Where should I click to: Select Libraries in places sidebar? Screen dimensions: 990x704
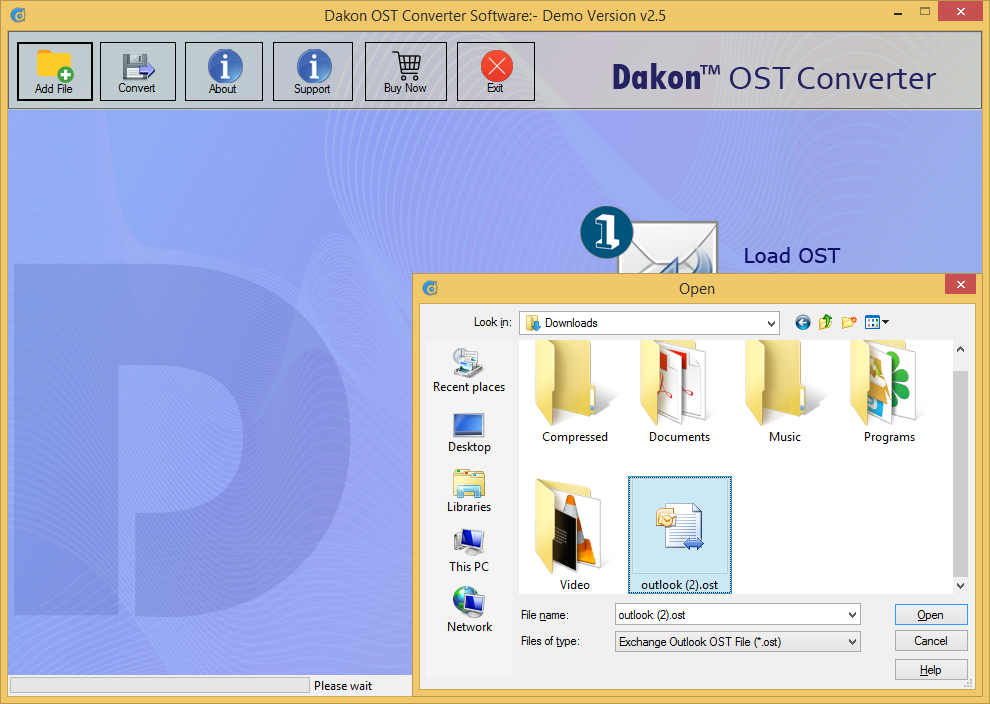pos(468,491)
